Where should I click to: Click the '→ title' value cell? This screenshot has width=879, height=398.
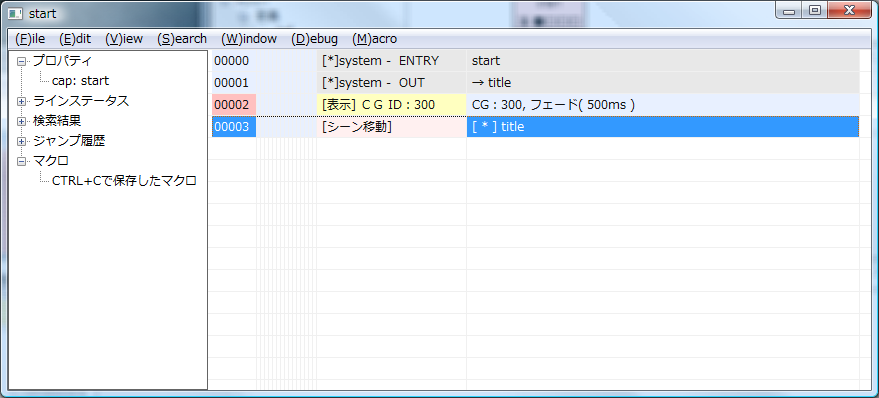(x=663, y=82)
